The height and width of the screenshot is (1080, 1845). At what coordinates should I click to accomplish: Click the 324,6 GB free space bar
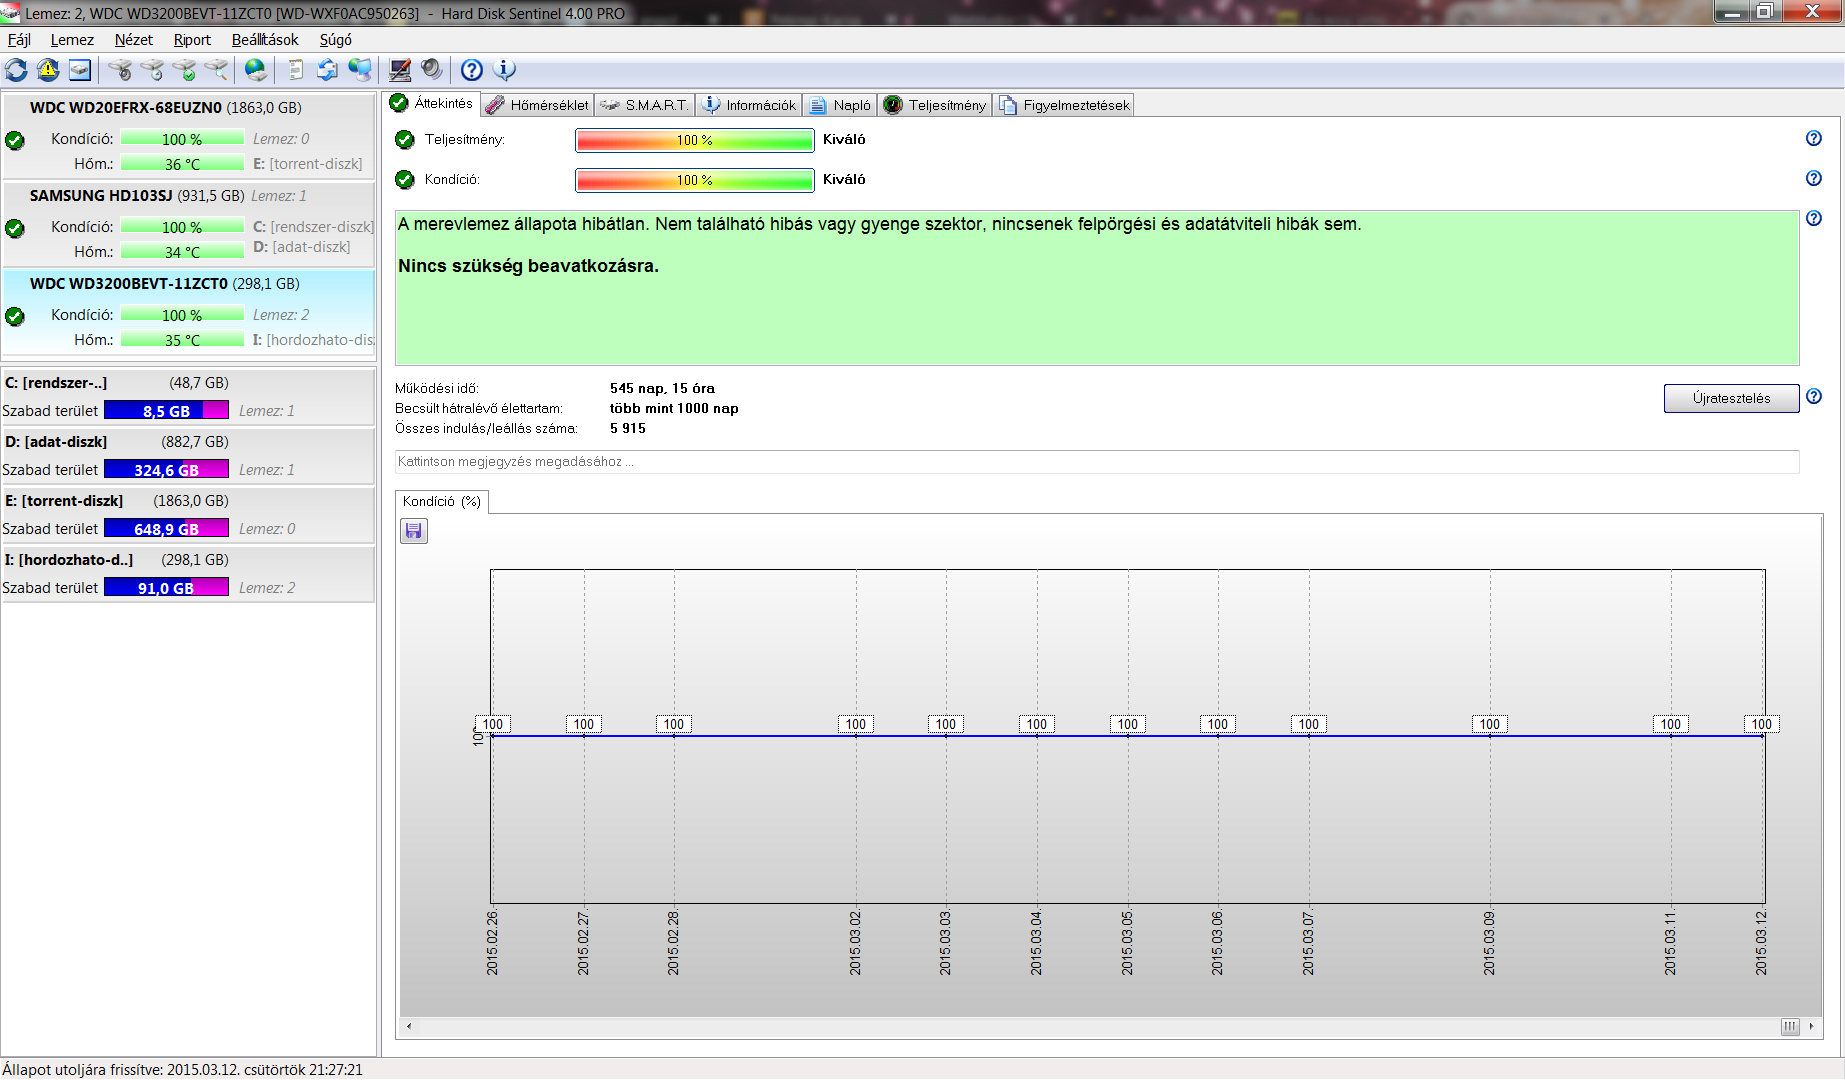(167, 469)
